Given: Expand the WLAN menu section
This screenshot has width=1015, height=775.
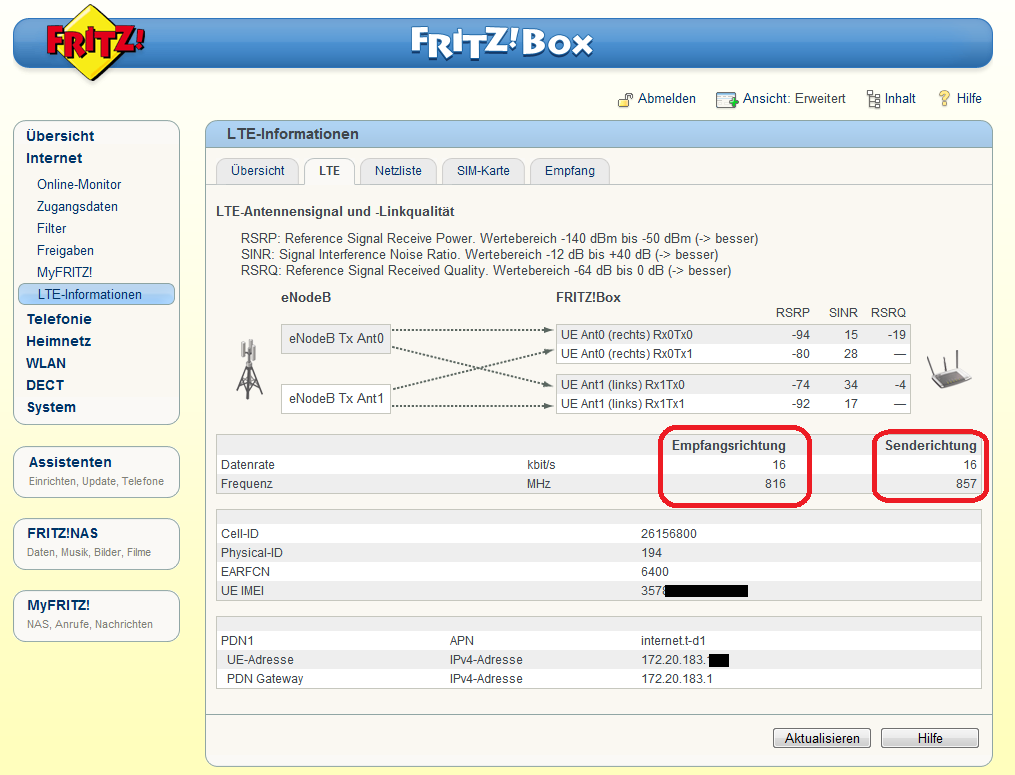Looking at the screenshot, I should tap(46, 363).
